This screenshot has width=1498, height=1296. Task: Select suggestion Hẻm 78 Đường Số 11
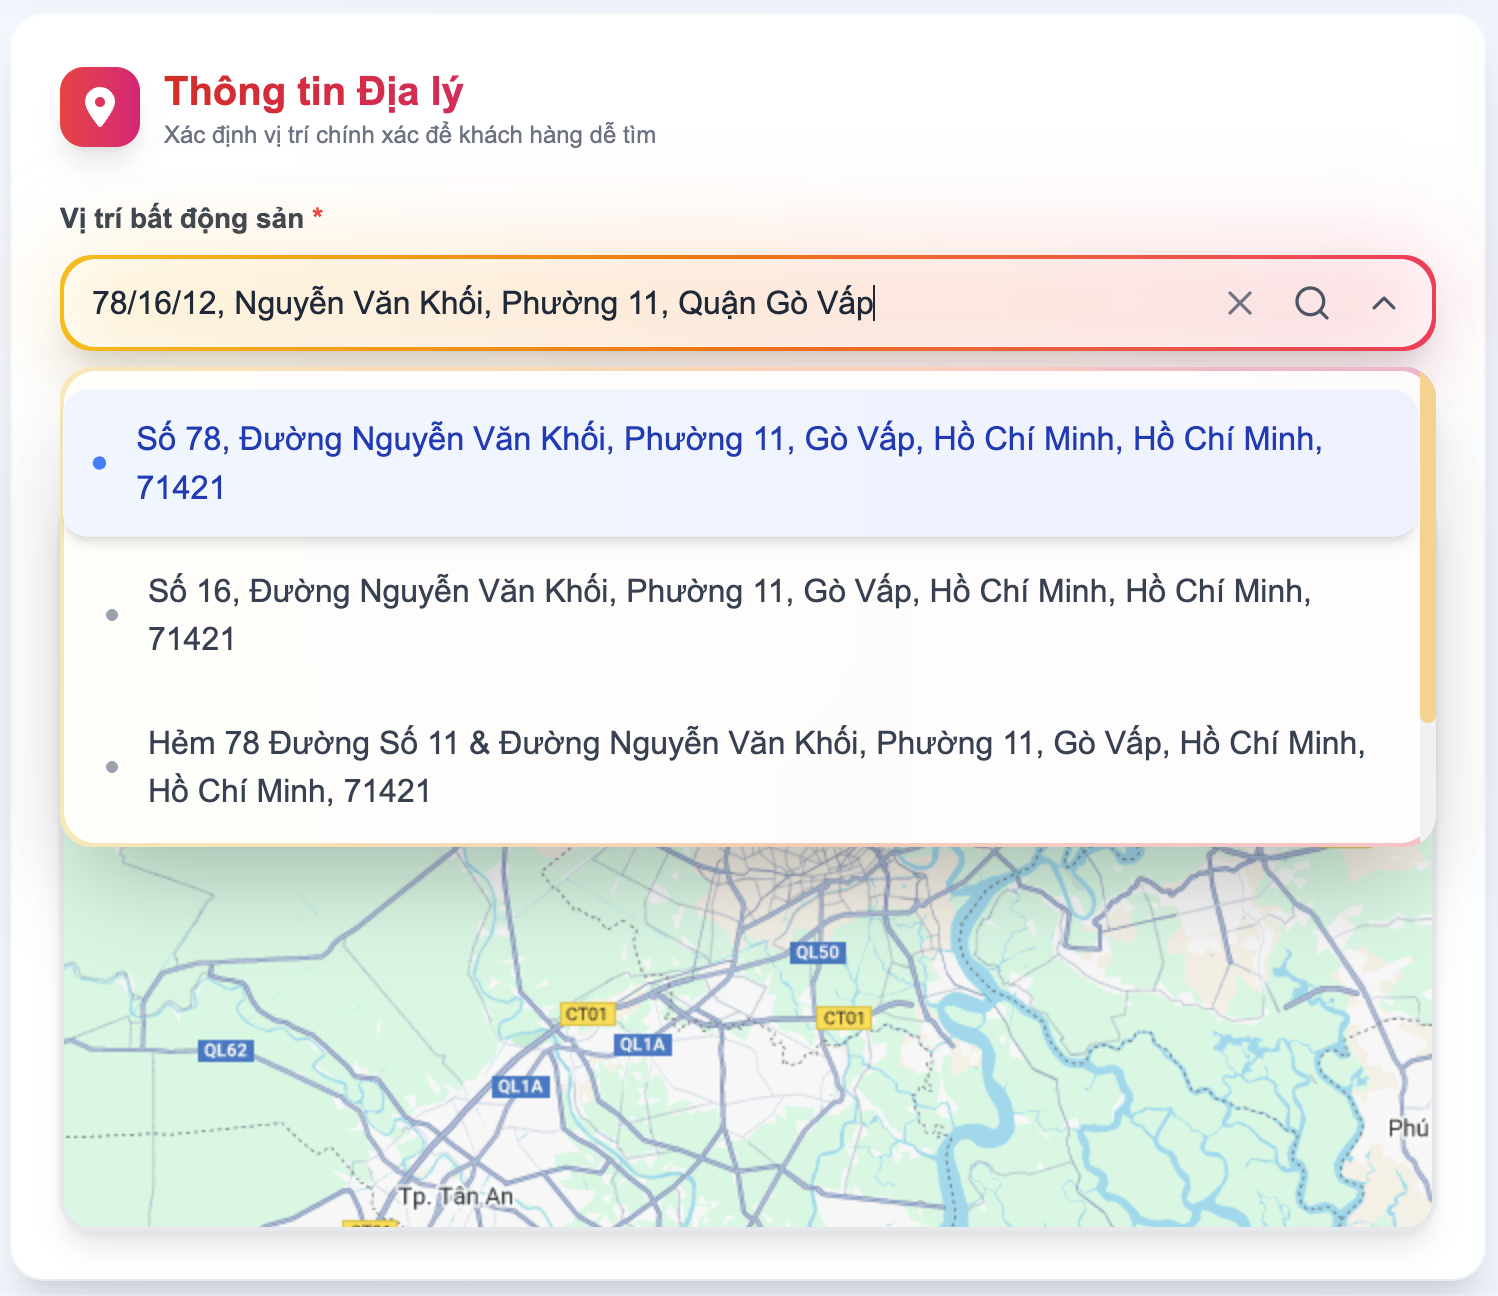pos(740,767)
